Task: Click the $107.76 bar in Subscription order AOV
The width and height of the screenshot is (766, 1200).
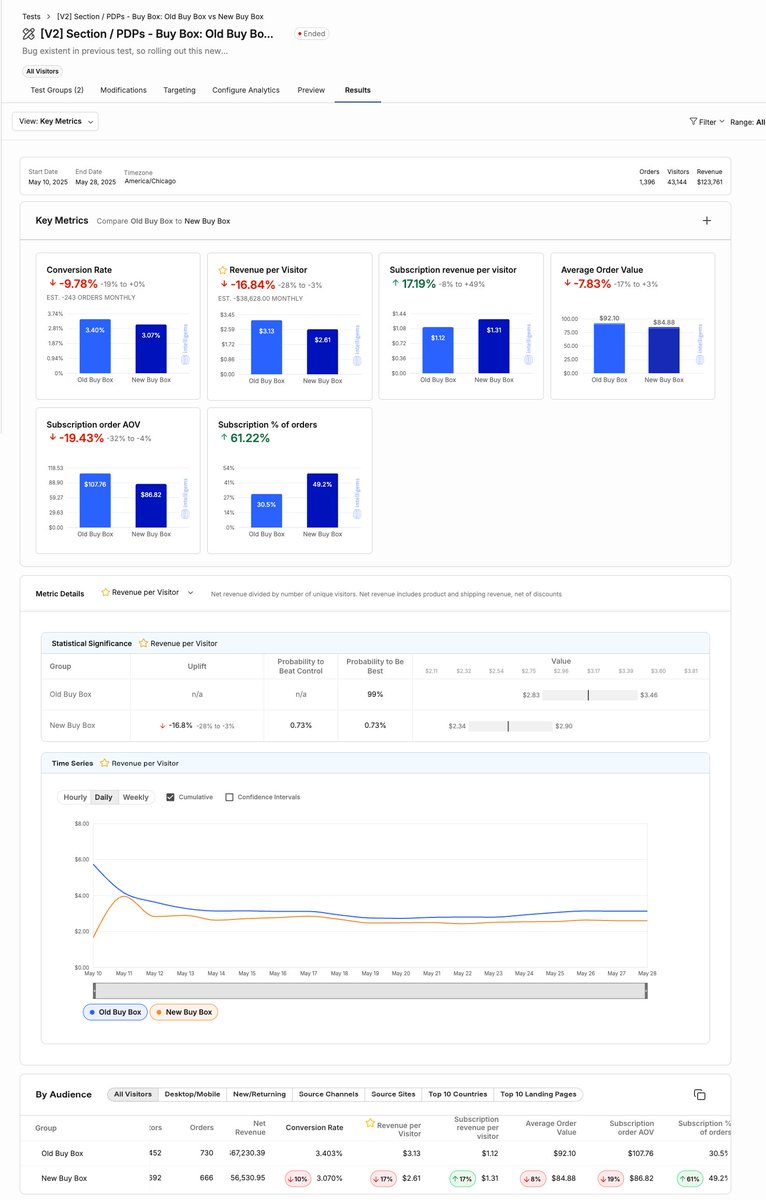Action: [94, 500]
